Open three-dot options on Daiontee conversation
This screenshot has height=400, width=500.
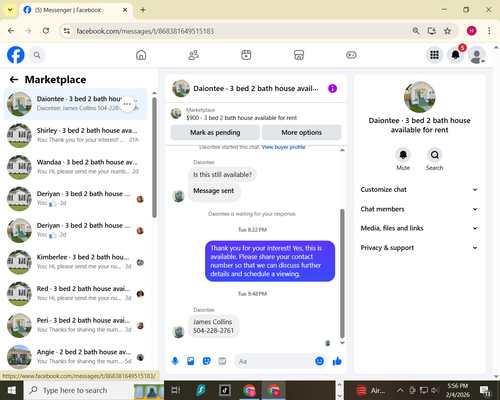click(x=127, y=104)
